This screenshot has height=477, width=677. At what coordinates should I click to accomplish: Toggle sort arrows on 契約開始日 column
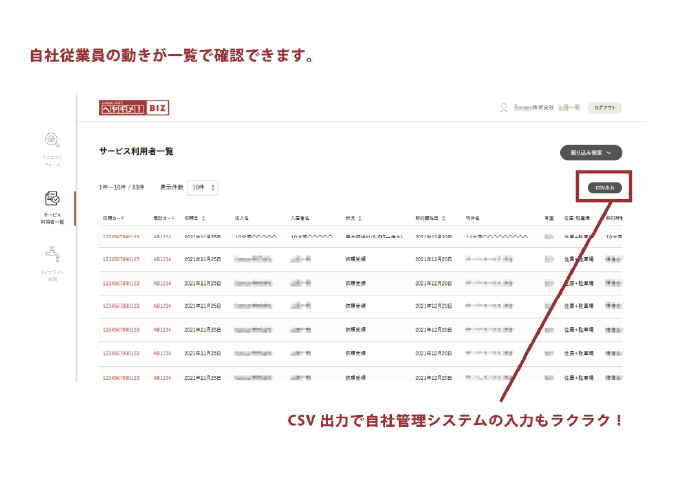coord(443,217)
